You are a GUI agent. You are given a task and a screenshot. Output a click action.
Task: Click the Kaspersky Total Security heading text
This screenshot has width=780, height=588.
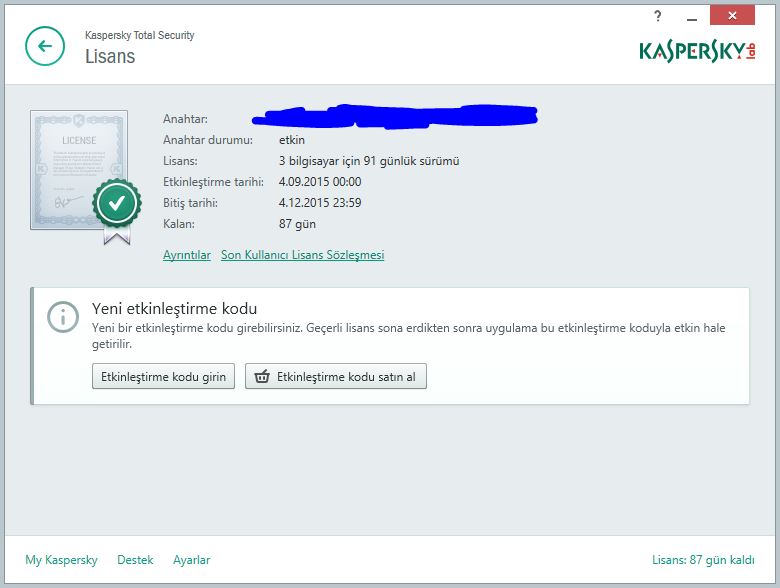[139, 35]
